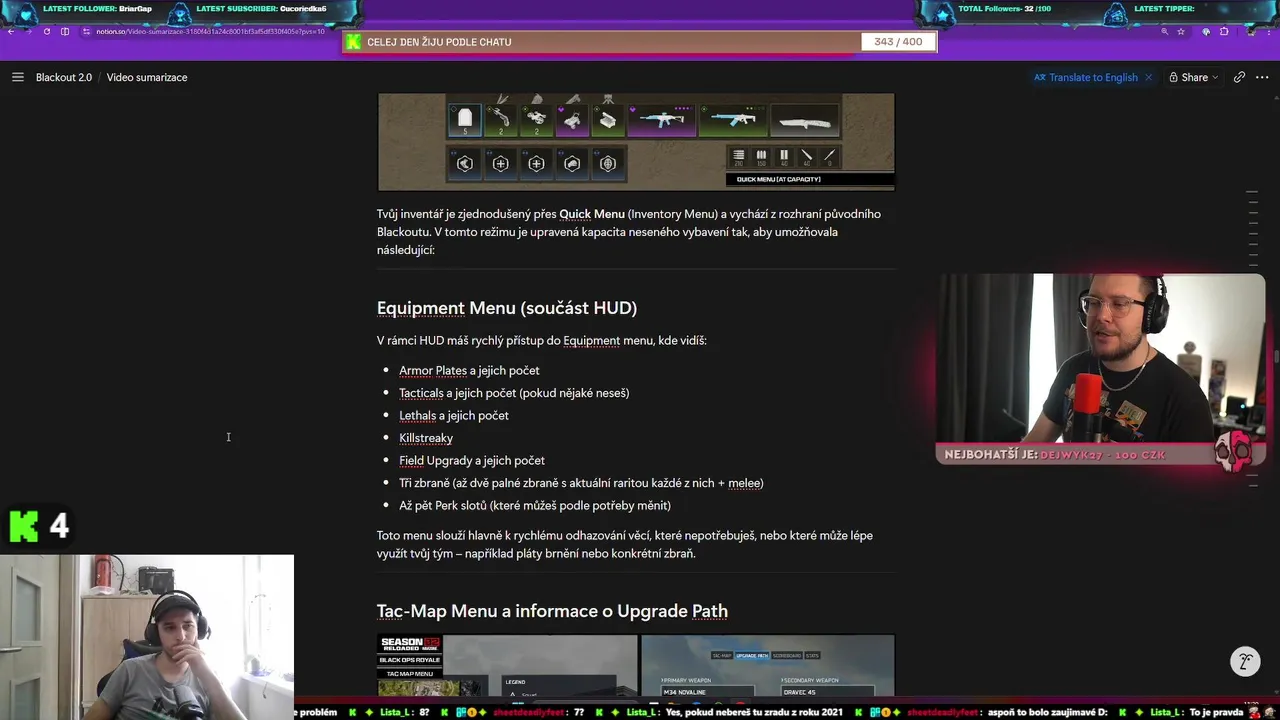Click bullet Až pět Perk slotů

point(535,505)
